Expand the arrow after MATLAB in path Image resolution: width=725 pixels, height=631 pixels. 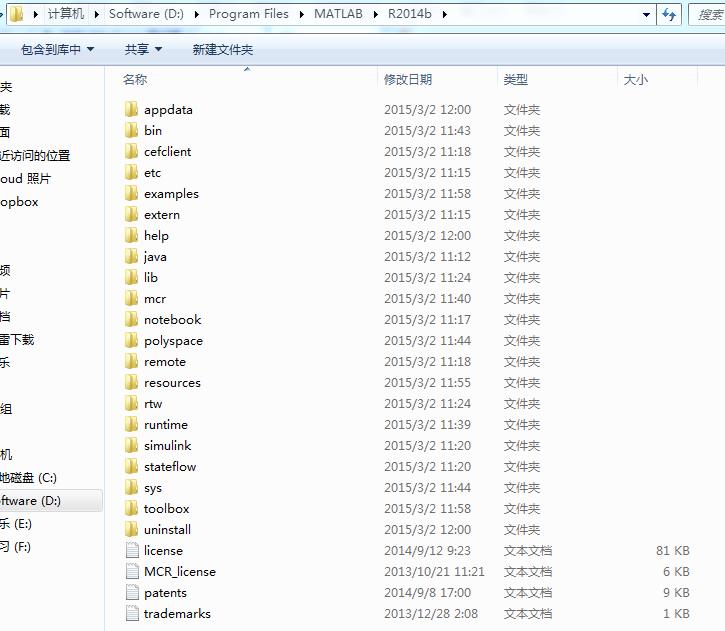(375, 14)
